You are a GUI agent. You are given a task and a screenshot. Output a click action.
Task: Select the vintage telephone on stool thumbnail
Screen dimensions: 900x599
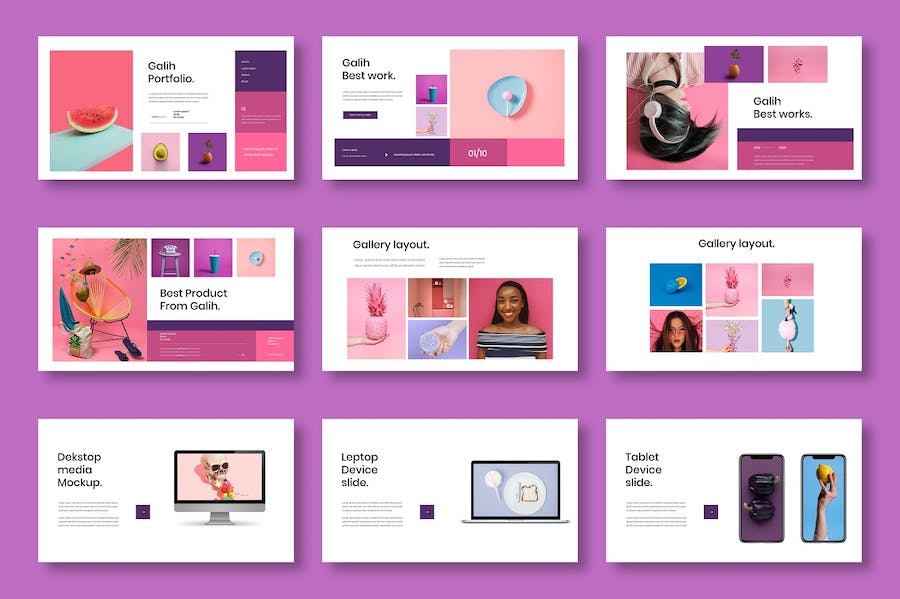(170, 257)
